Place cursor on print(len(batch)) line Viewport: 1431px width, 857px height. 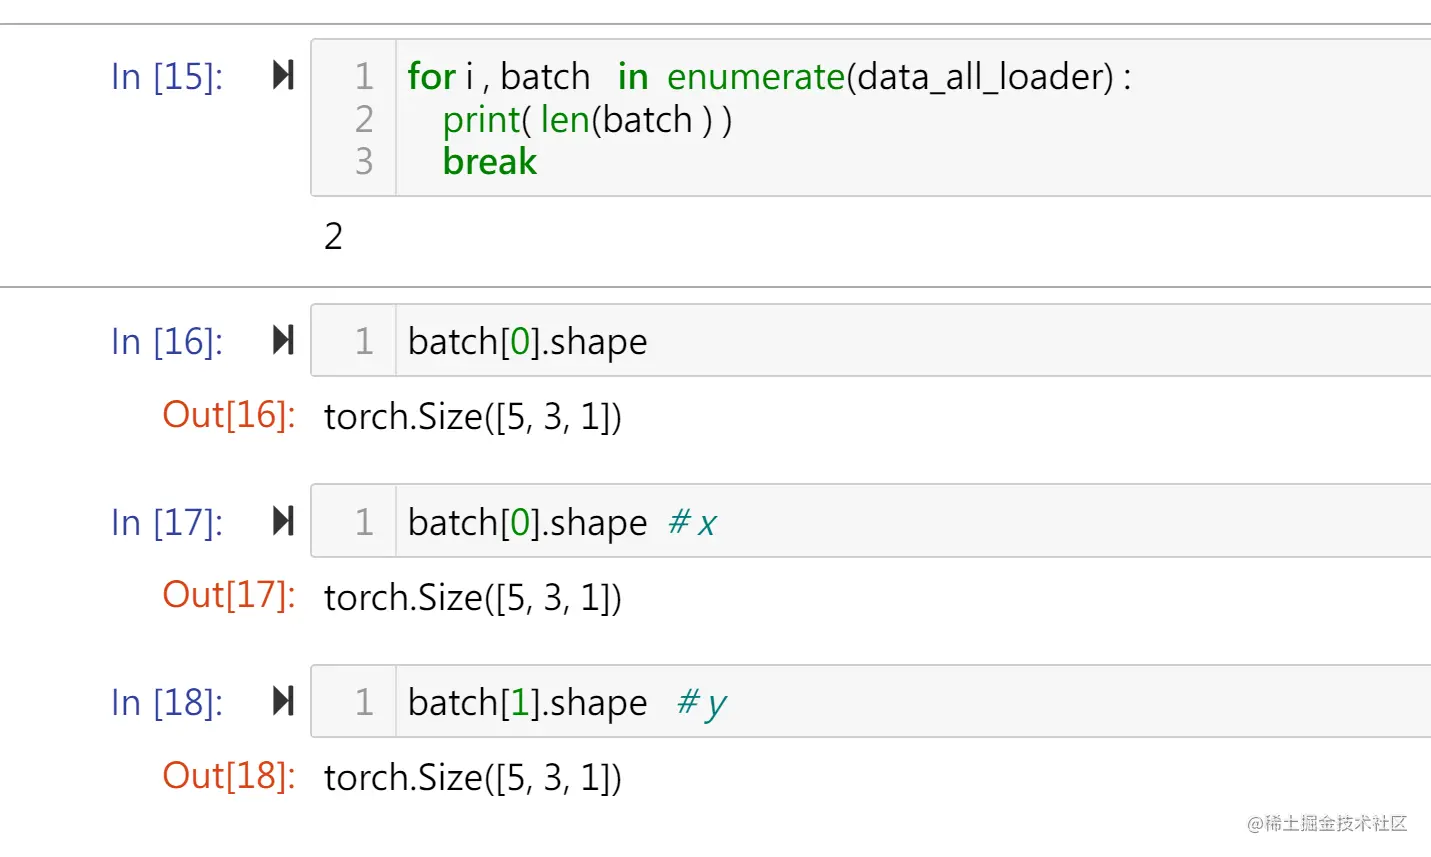pos(587,120)
